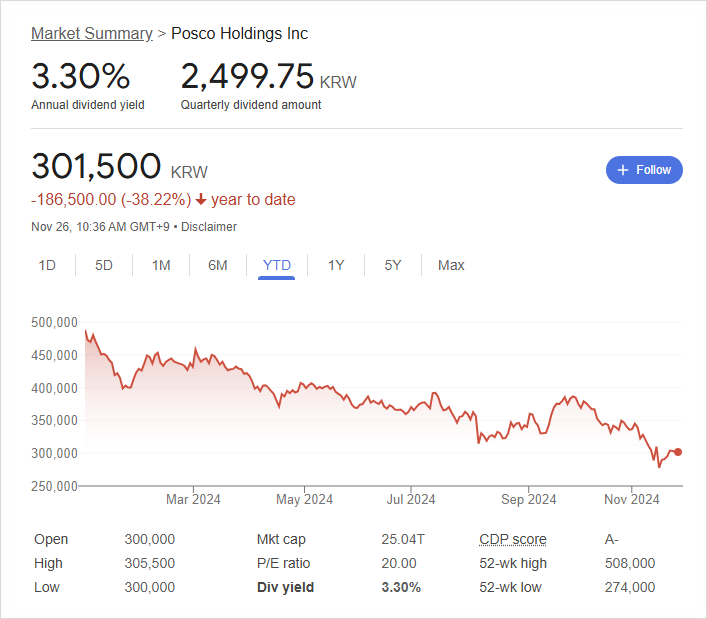Click the Mar 2024 axis marker

[x=193, y=499]
